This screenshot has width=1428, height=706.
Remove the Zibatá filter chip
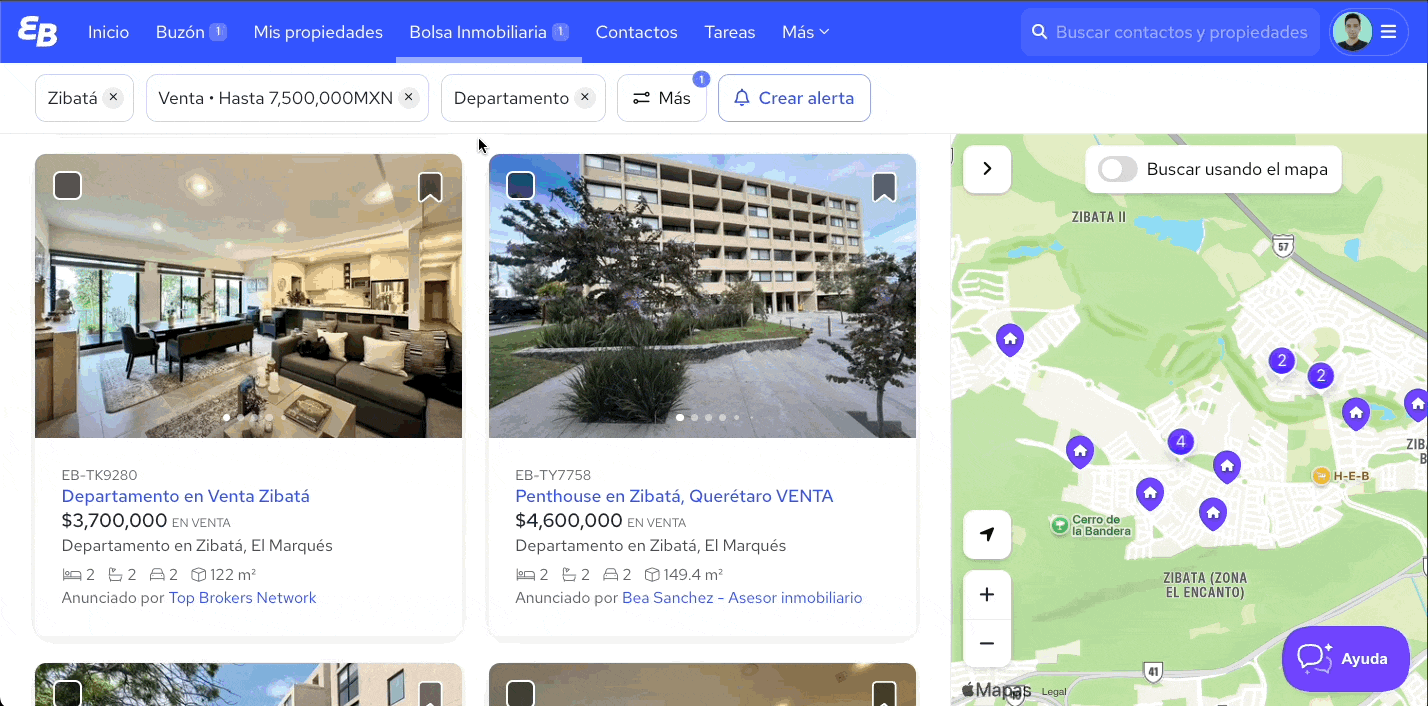pyautogui.click(x=114, y=98)
